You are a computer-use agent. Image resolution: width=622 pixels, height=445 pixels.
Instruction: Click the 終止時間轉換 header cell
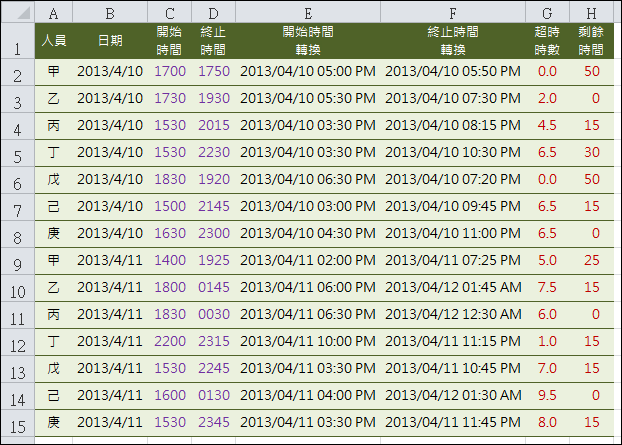453,41
